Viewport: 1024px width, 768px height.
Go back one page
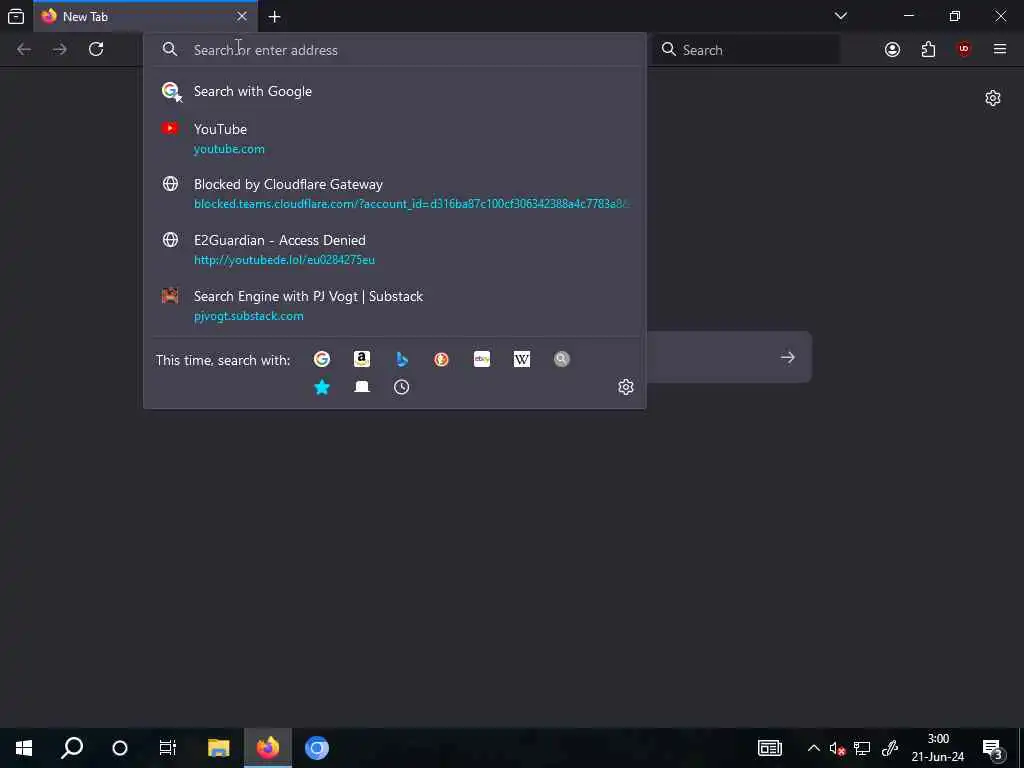[x=24, y=50]
